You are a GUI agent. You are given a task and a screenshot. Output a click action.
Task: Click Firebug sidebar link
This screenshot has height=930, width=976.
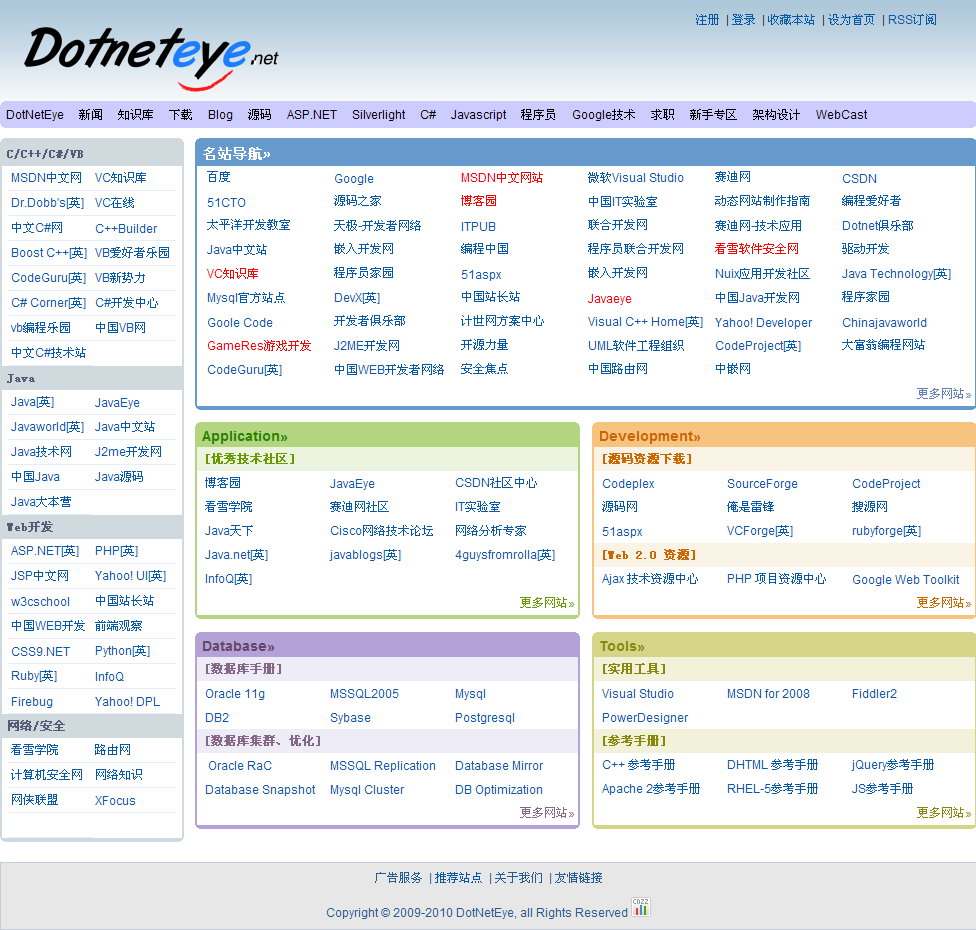(32, 702)
